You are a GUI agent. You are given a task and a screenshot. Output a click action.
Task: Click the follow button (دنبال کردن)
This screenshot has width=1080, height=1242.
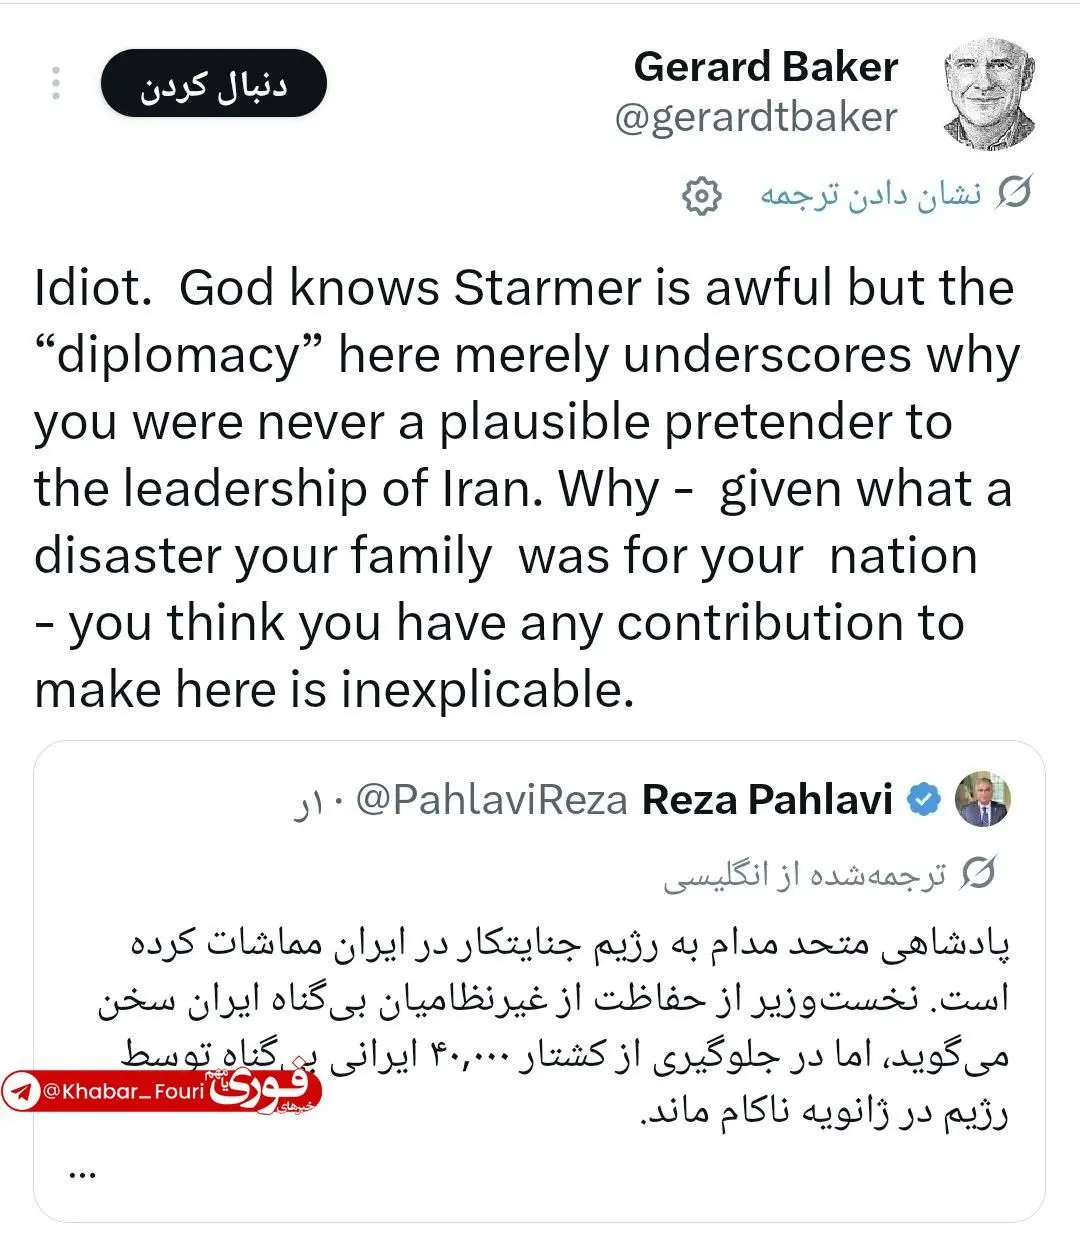click(213, 84)
